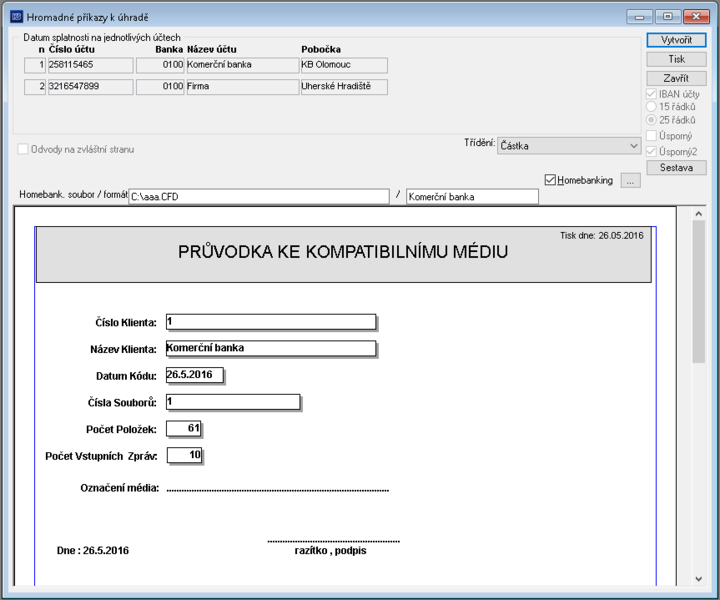Close the window with the red X
The image size is (720, 600).
(696, 17)
